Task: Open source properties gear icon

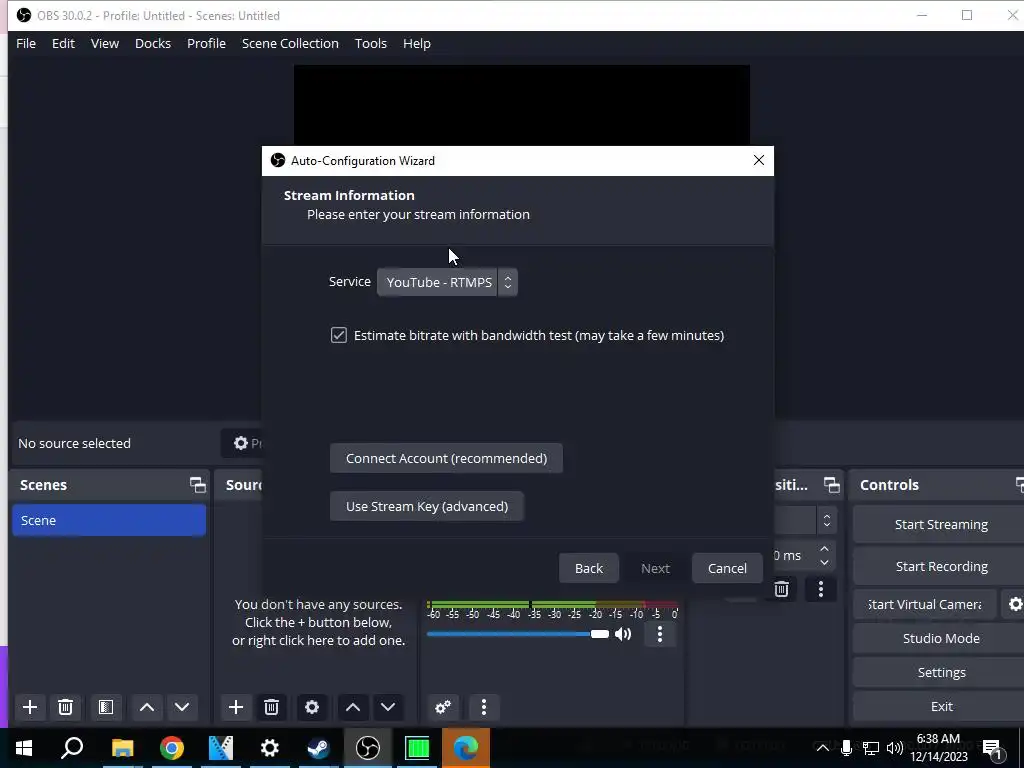Action: click(x=312, y=707)
